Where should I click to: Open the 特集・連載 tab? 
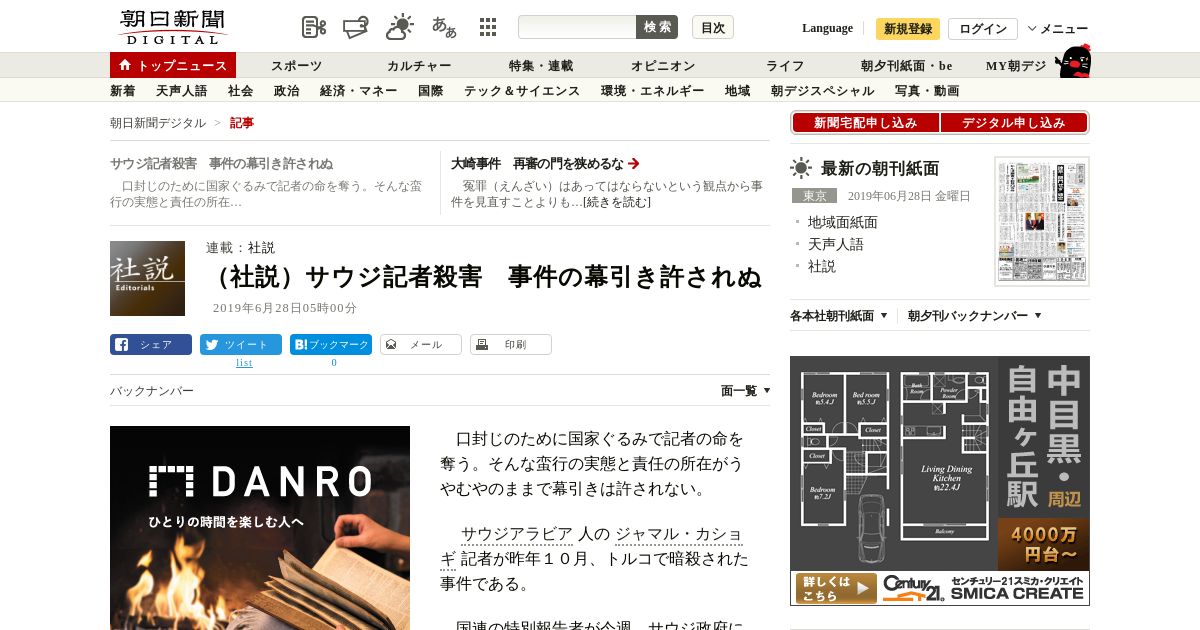click(x=541, y=66)
